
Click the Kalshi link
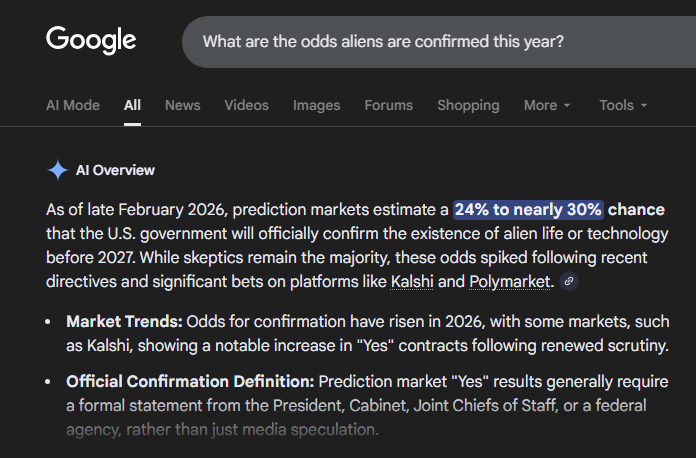(x=413, y=282)
